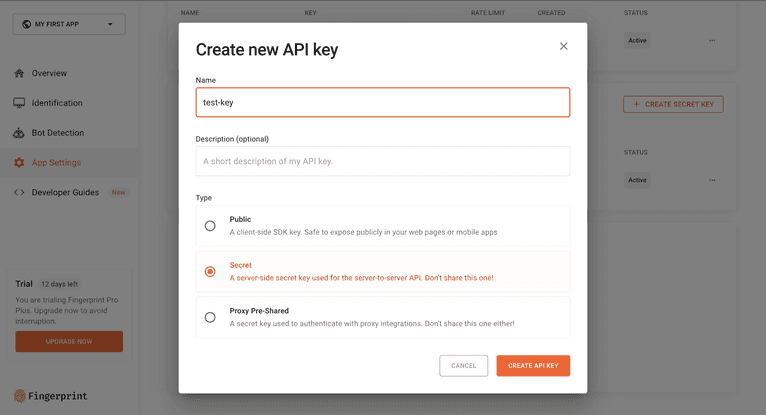Click the Description input field
766x415 pixels.
[382, 161]
